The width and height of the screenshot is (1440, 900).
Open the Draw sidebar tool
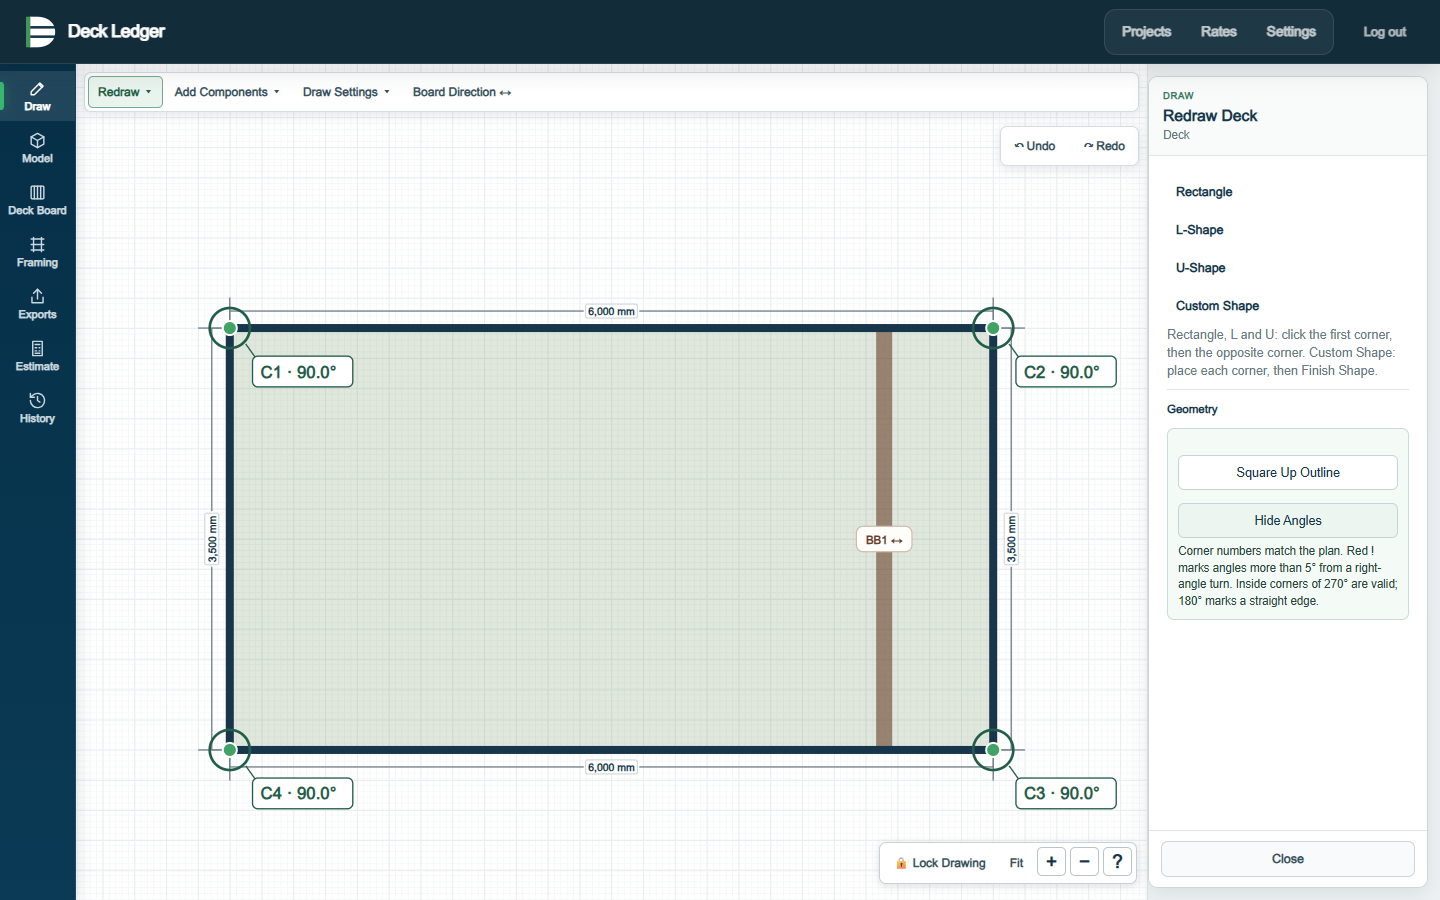pos(37,96)
